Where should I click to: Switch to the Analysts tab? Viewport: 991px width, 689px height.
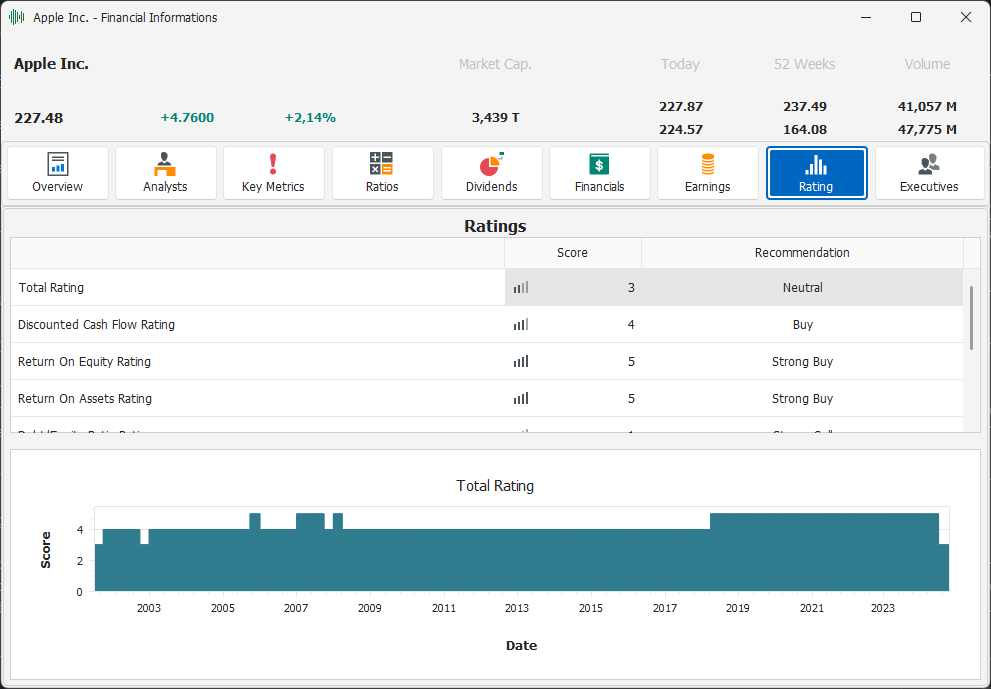point(166,173)
